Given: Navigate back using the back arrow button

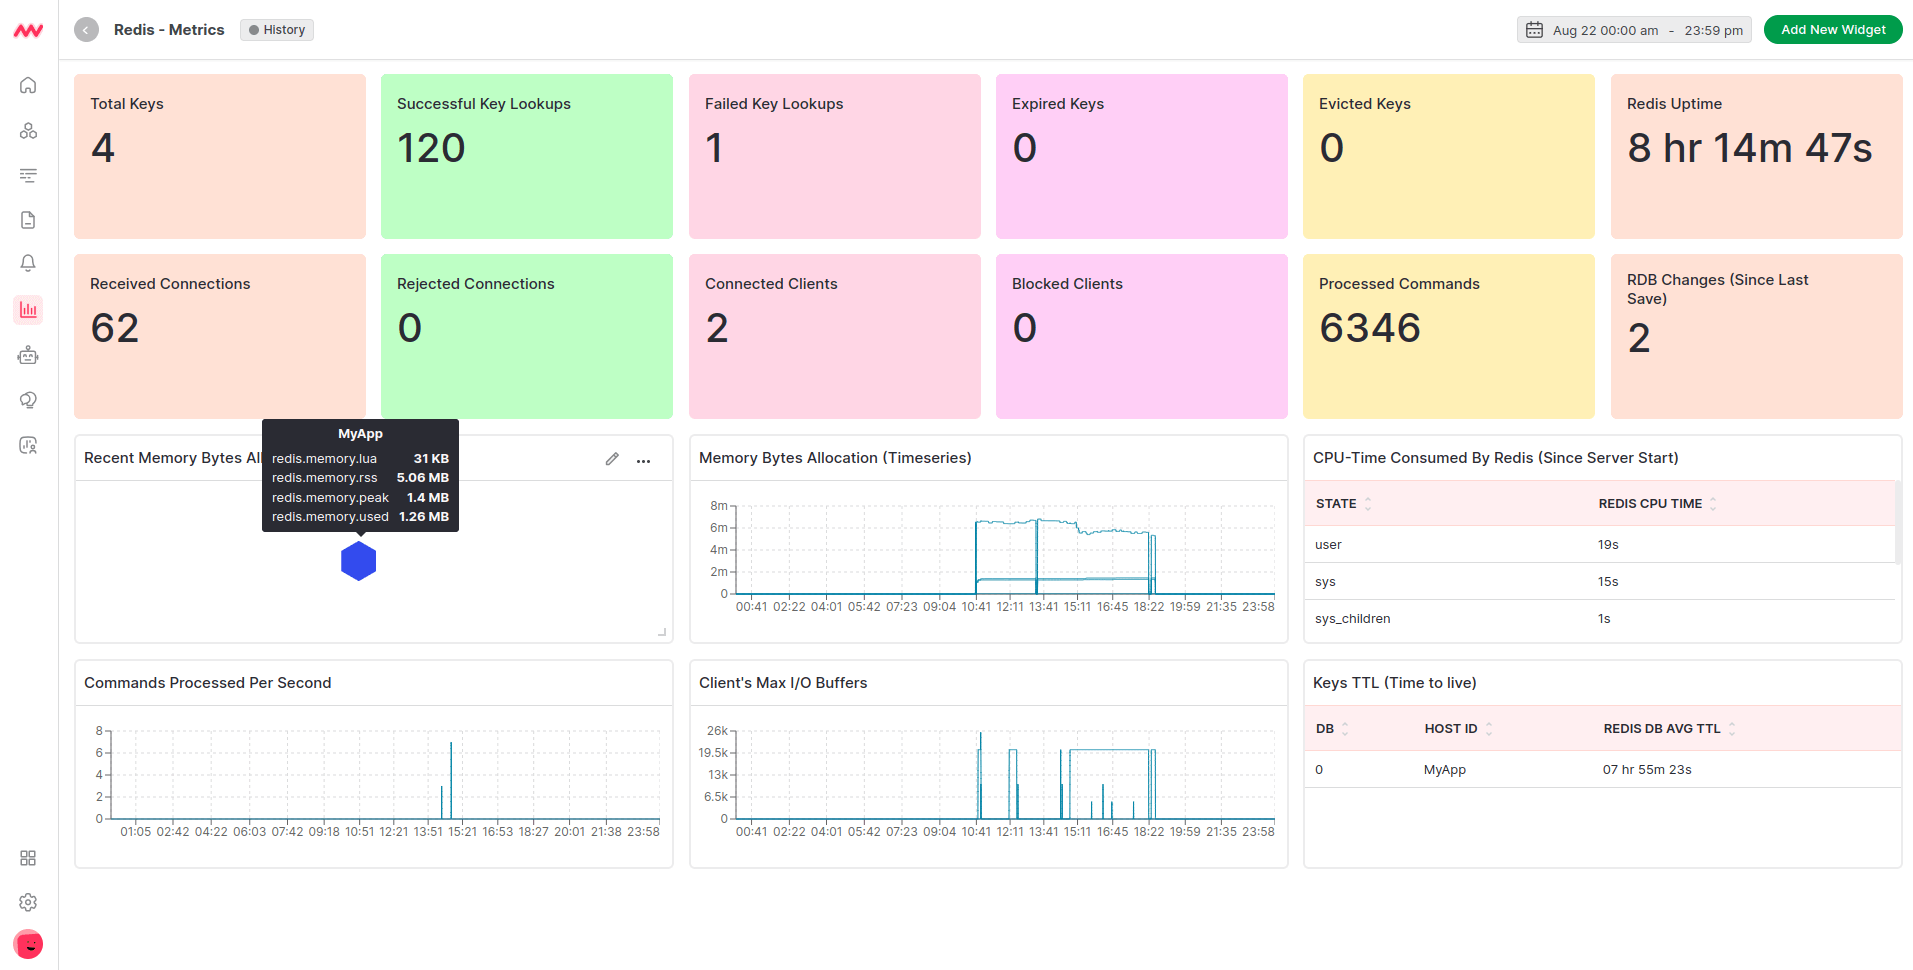Looking at the screenshot, I should click(86, 29).
